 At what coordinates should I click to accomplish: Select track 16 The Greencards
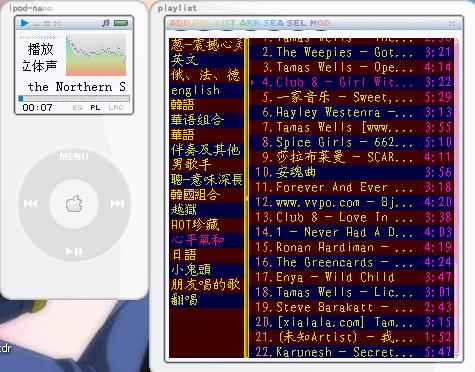pos(352,262)
